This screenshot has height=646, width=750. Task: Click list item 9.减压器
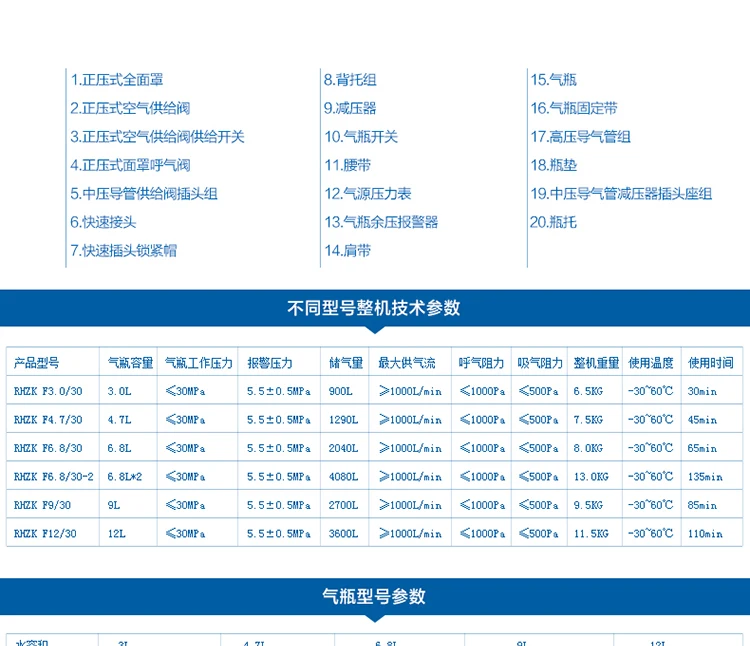coord(350,108)
